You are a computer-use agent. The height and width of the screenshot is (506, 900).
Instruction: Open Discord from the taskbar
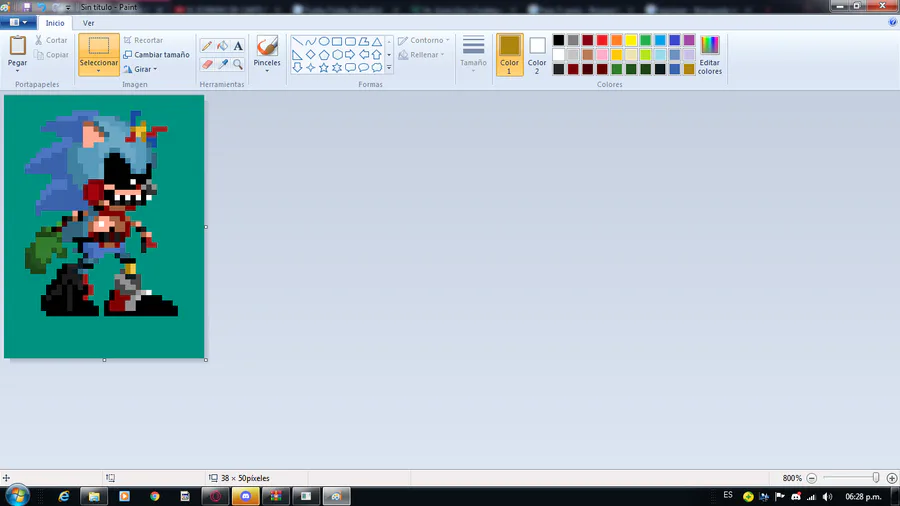(x=246, y=496)
